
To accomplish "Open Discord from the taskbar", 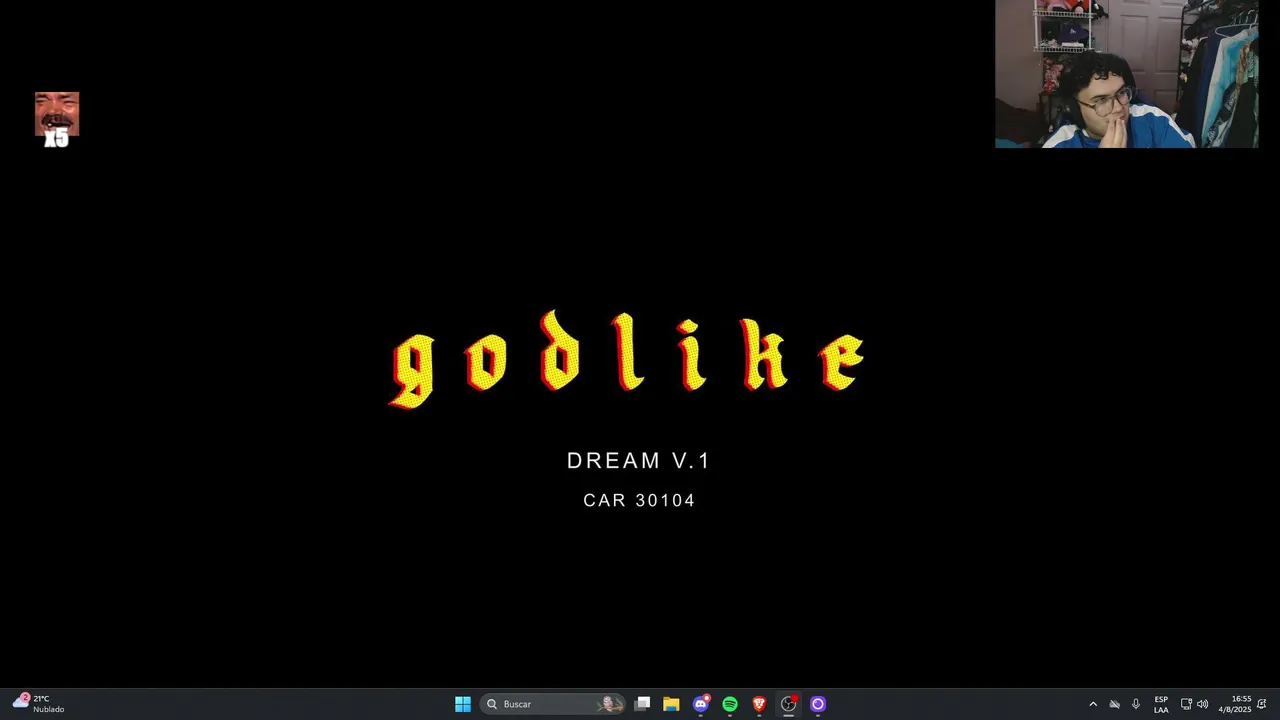I will (x=701, y=704).
